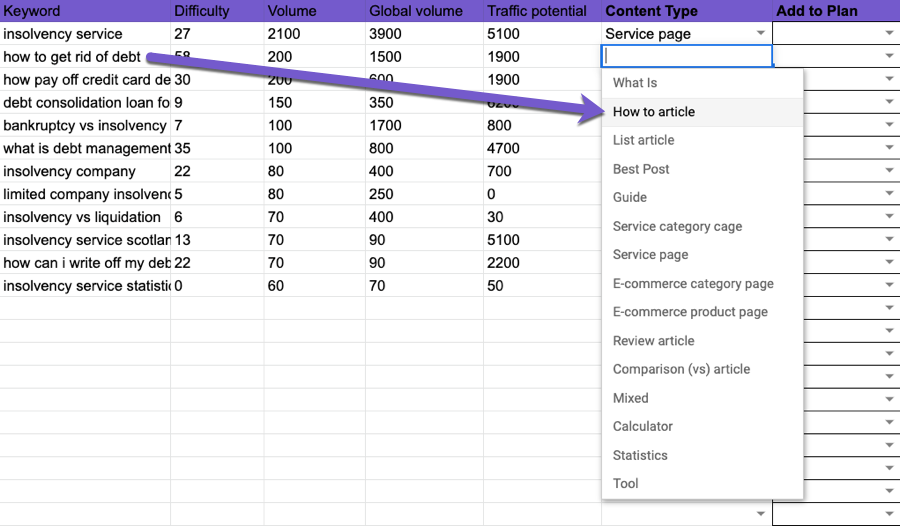Choose the "Guide" content type
The height and width of the screenshot is (526, 900).
coord(630,197)
